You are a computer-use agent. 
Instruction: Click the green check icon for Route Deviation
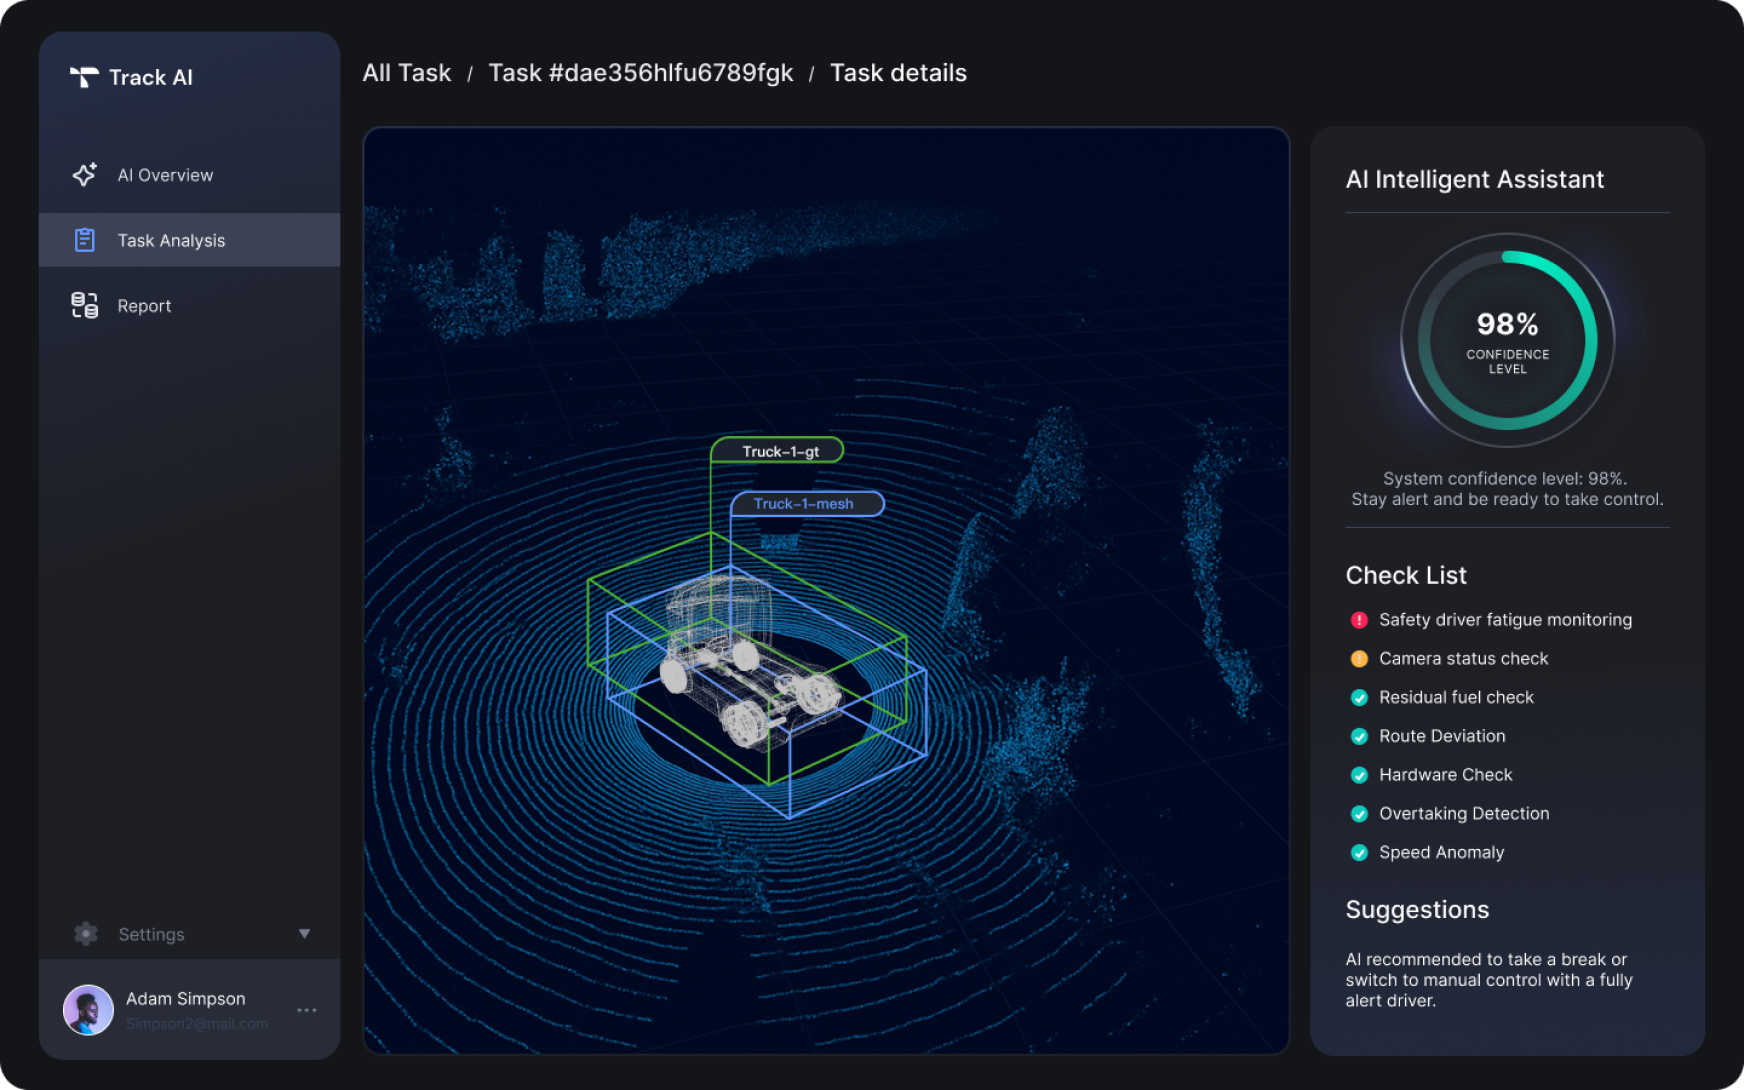1359,737
